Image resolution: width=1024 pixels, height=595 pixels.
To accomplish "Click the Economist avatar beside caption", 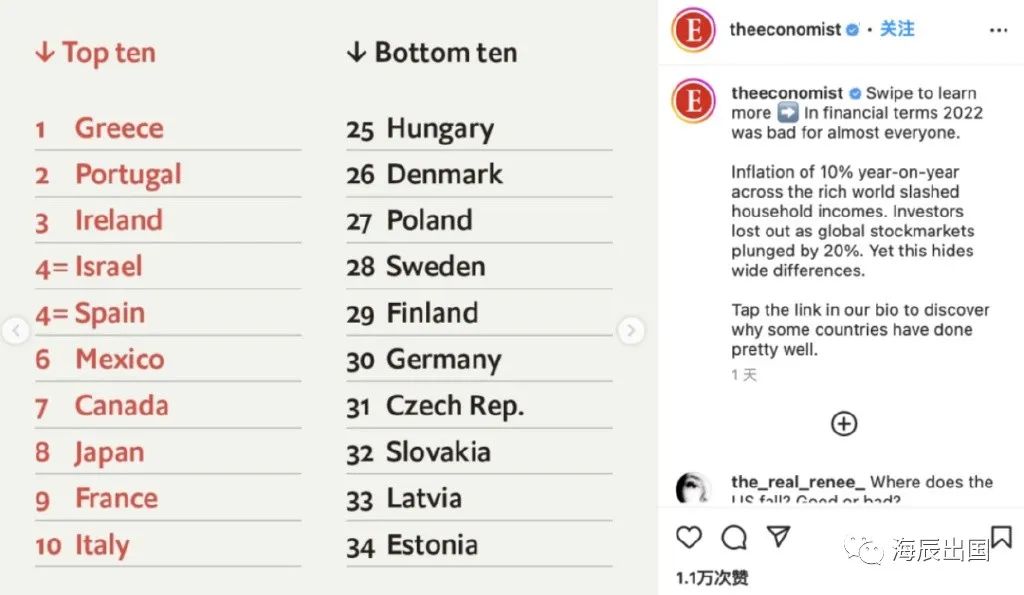I will (x=694, y=101).
